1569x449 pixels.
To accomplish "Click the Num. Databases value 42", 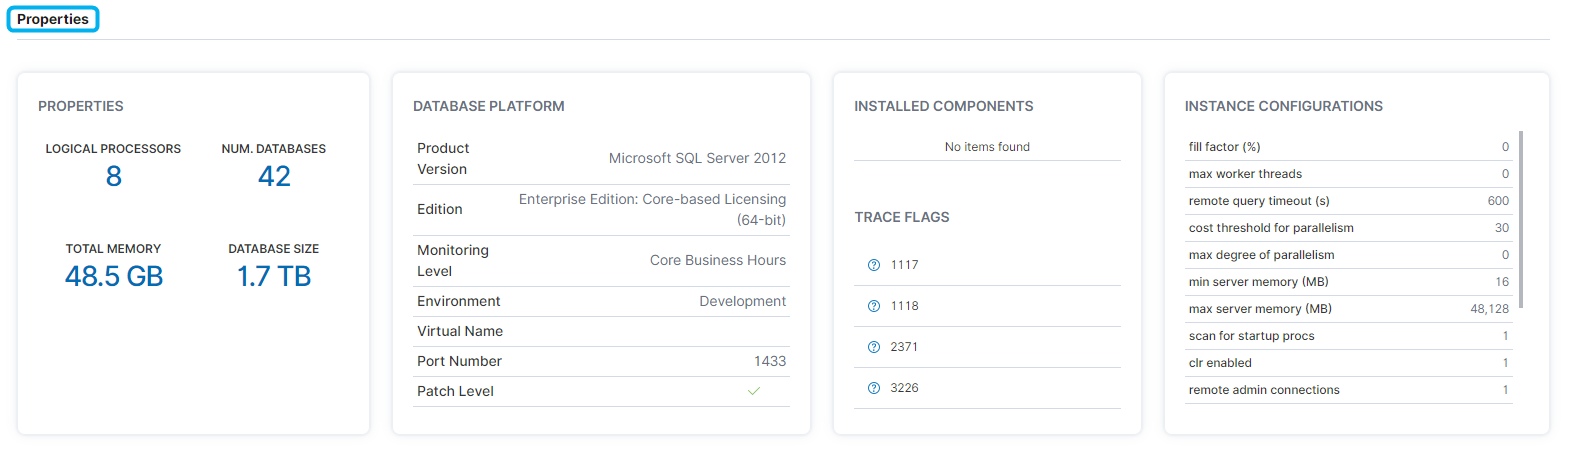I will coord(274,176).
